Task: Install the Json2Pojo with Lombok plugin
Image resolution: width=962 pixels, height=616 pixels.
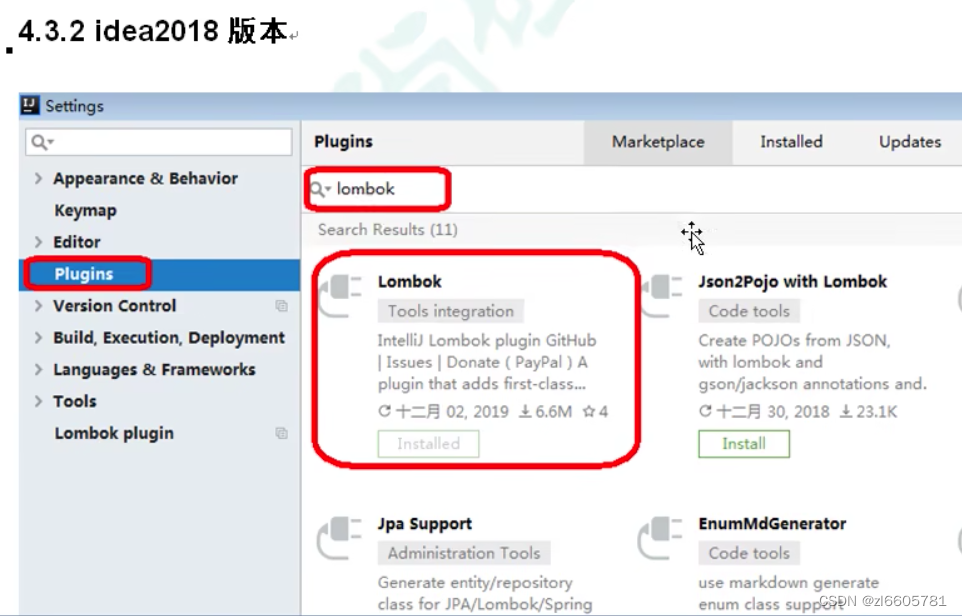Action: pos(744,444)
